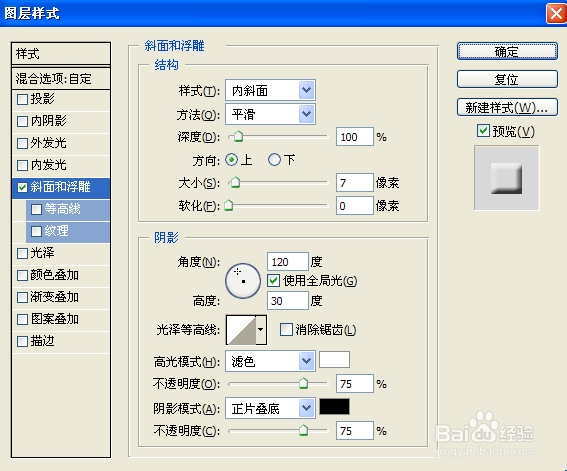Click the 复位 reset button

tap(507, 79)
